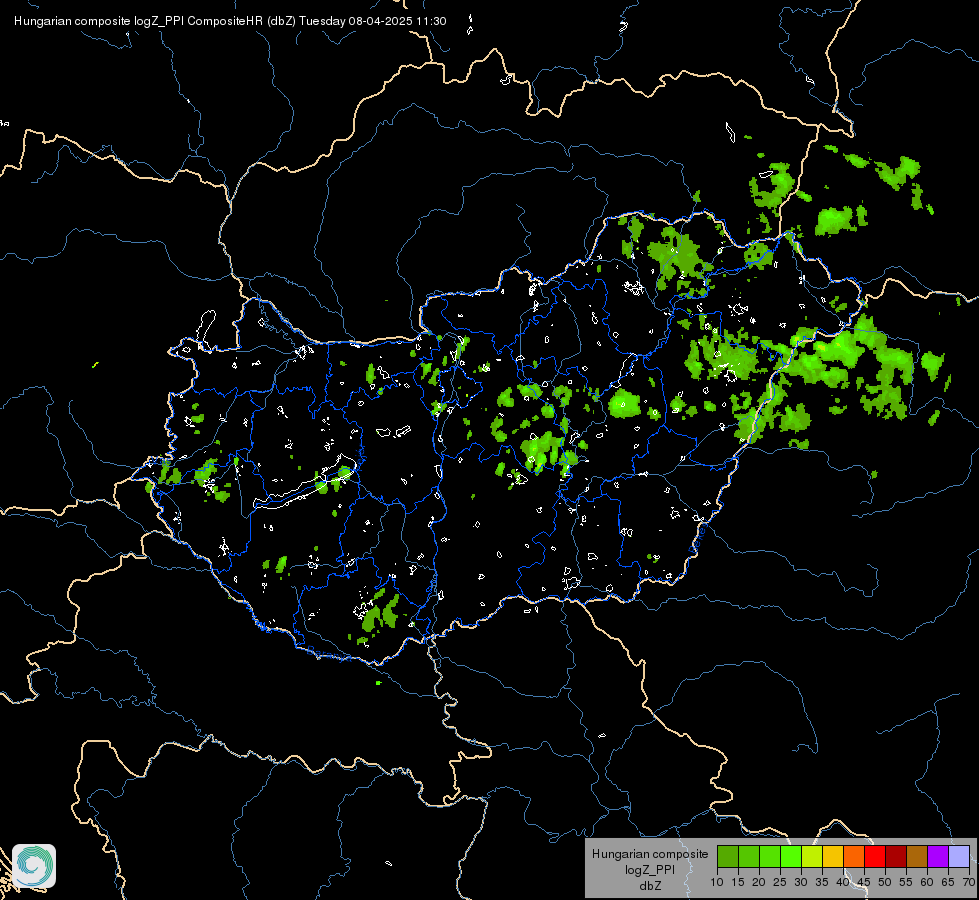
Task: Click the legend scale value 45
Action: pyautogui.click(x=864, y=883)
